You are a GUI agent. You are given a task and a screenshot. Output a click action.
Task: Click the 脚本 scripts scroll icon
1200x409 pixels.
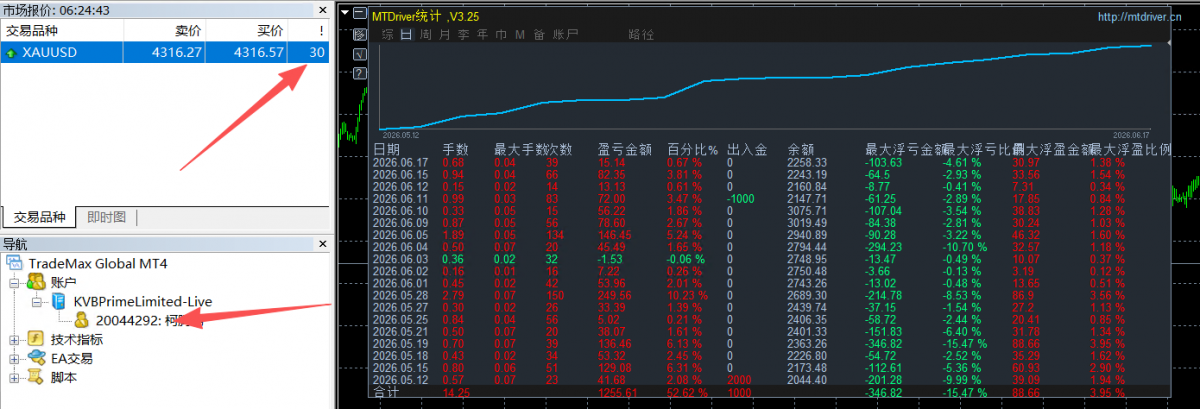[x=36, y=377]
